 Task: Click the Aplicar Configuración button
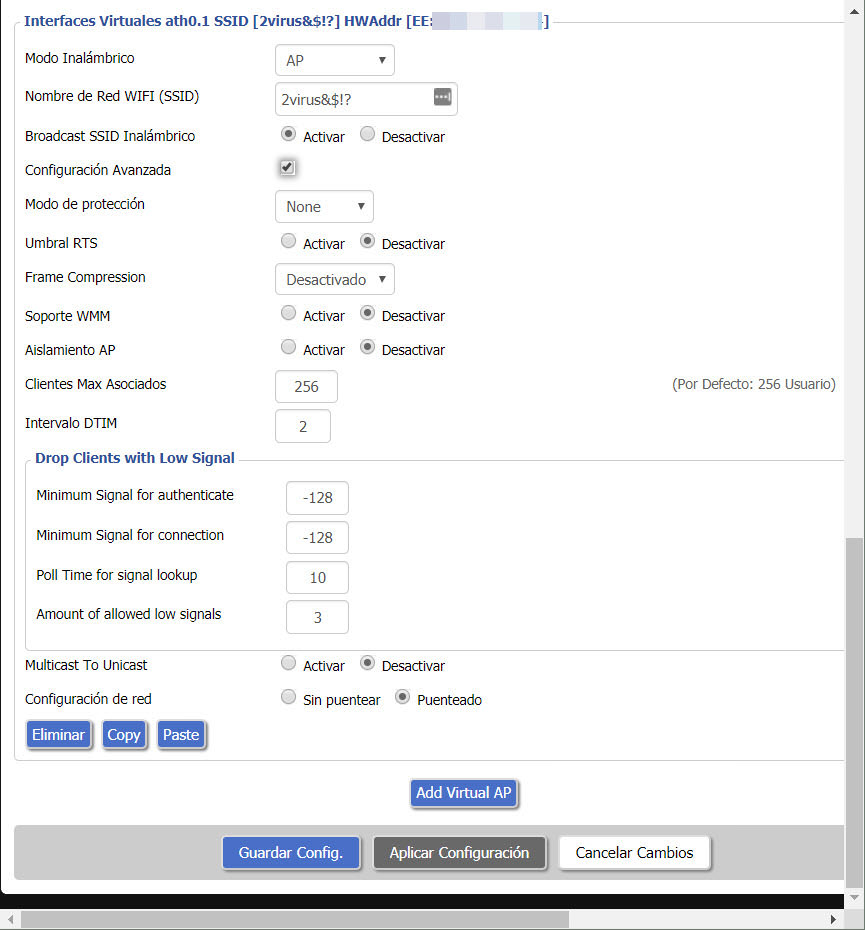[x=459, y=853]
